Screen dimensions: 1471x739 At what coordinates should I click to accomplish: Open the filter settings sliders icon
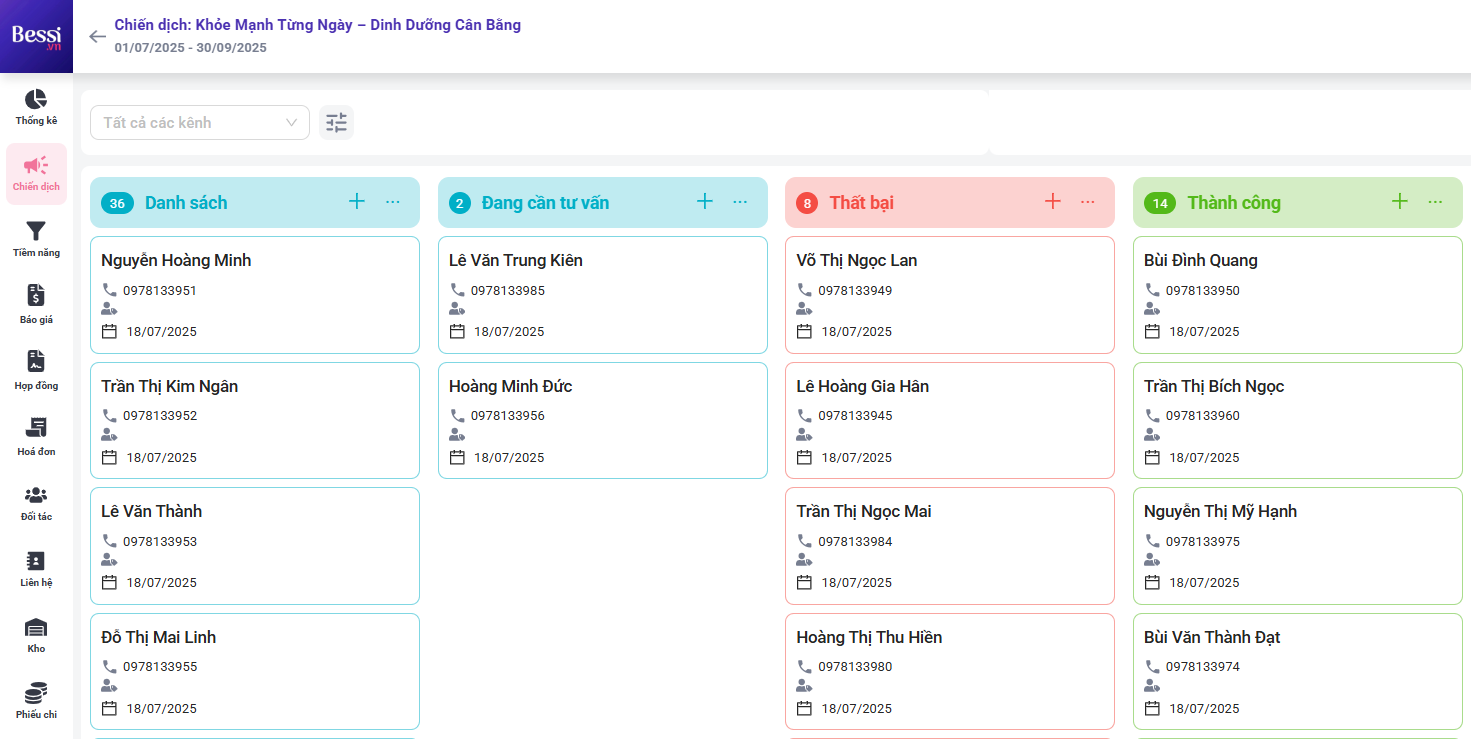[336, 123]
